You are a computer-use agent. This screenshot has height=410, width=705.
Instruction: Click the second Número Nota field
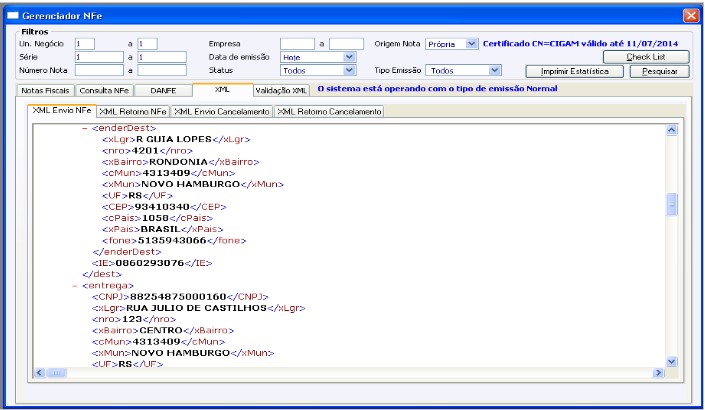[162, 71]
